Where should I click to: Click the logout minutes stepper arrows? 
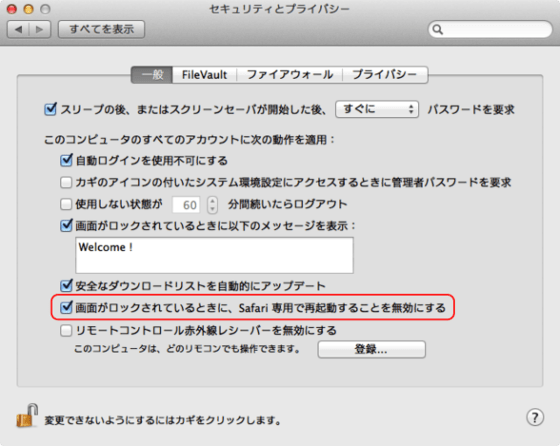212,205
